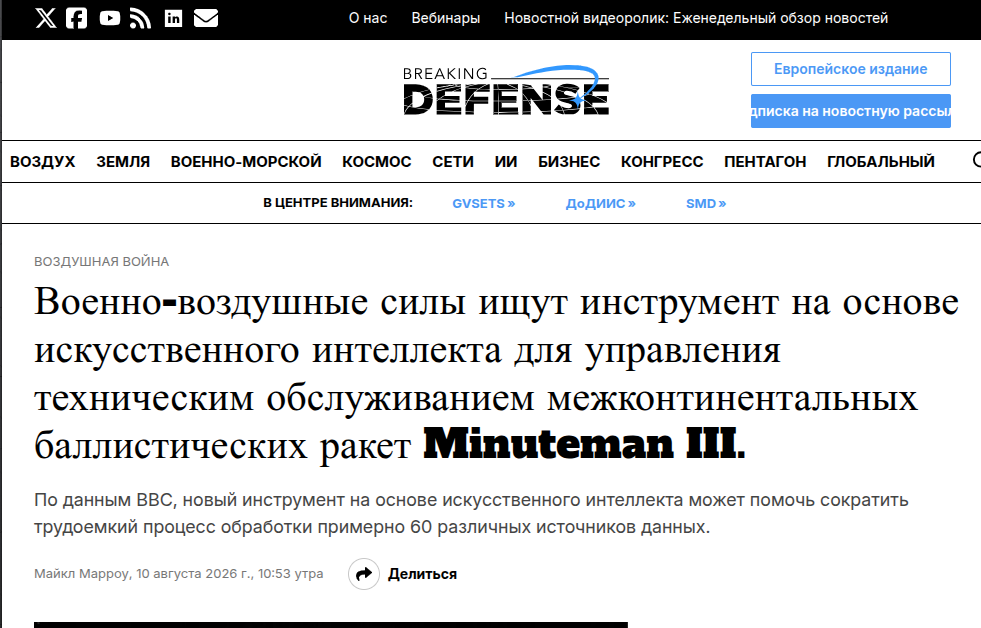
Task: Open the Facebook social icon
Action: tap(76, 18)
